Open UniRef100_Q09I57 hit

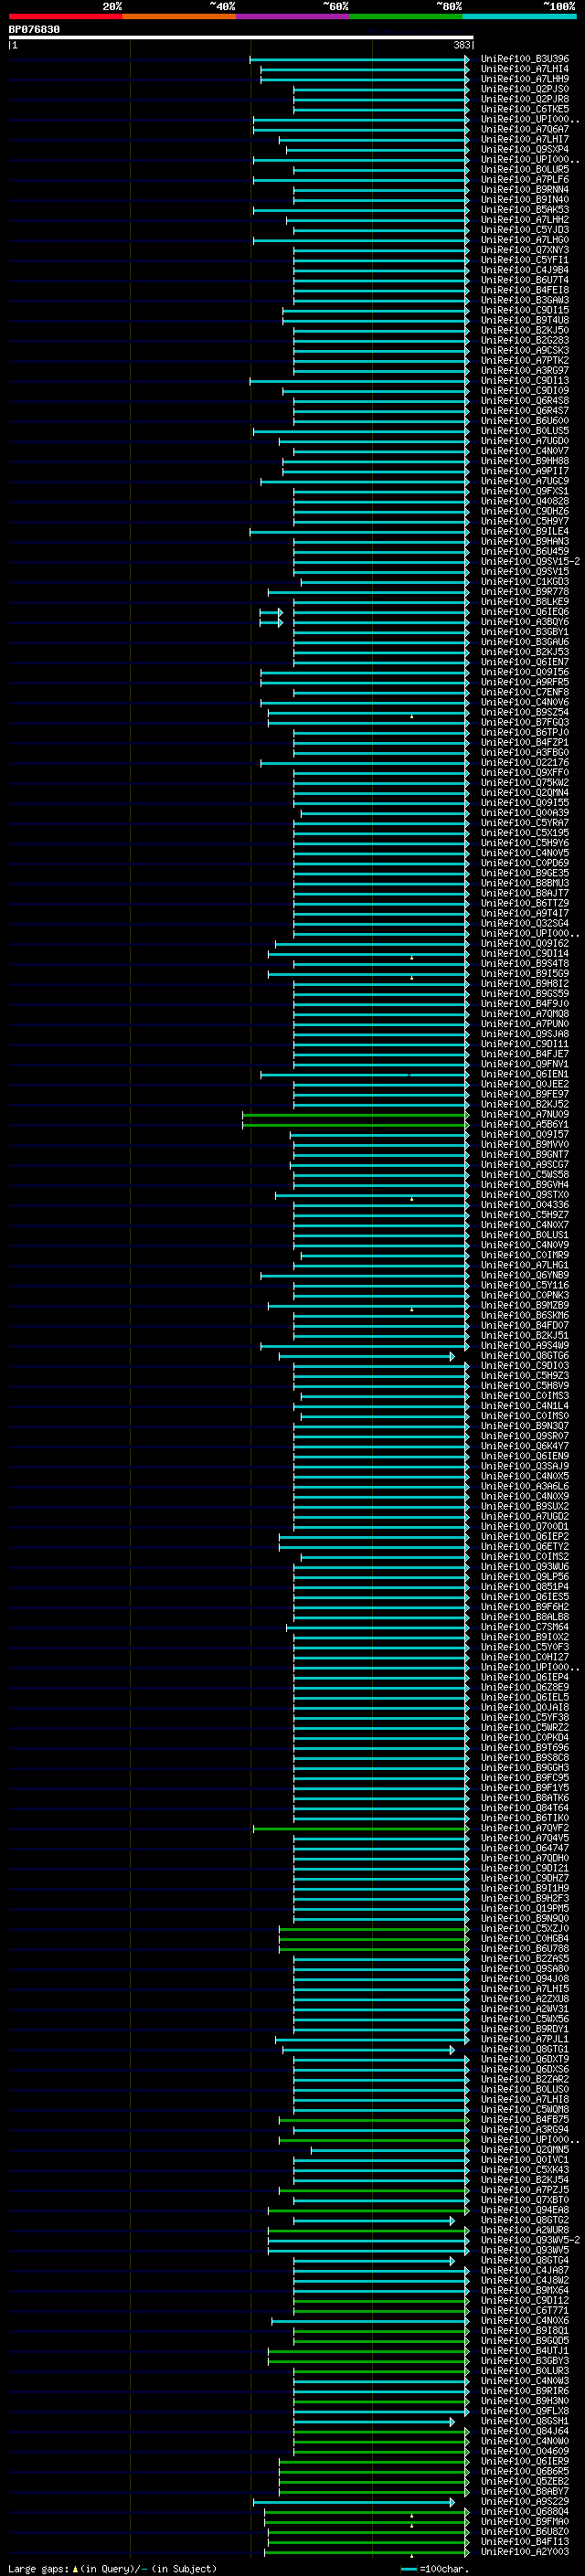524,1135
